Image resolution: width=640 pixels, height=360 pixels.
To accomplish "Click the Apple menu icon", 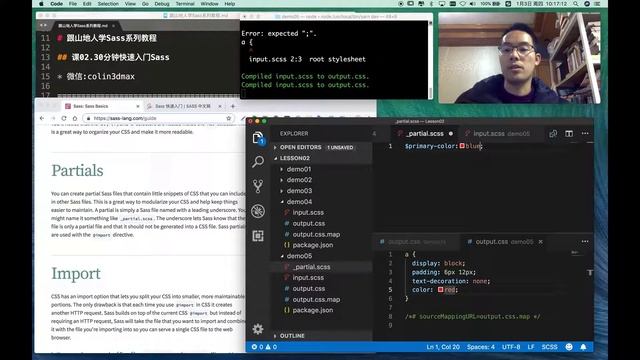I will (x=41, y=4).
